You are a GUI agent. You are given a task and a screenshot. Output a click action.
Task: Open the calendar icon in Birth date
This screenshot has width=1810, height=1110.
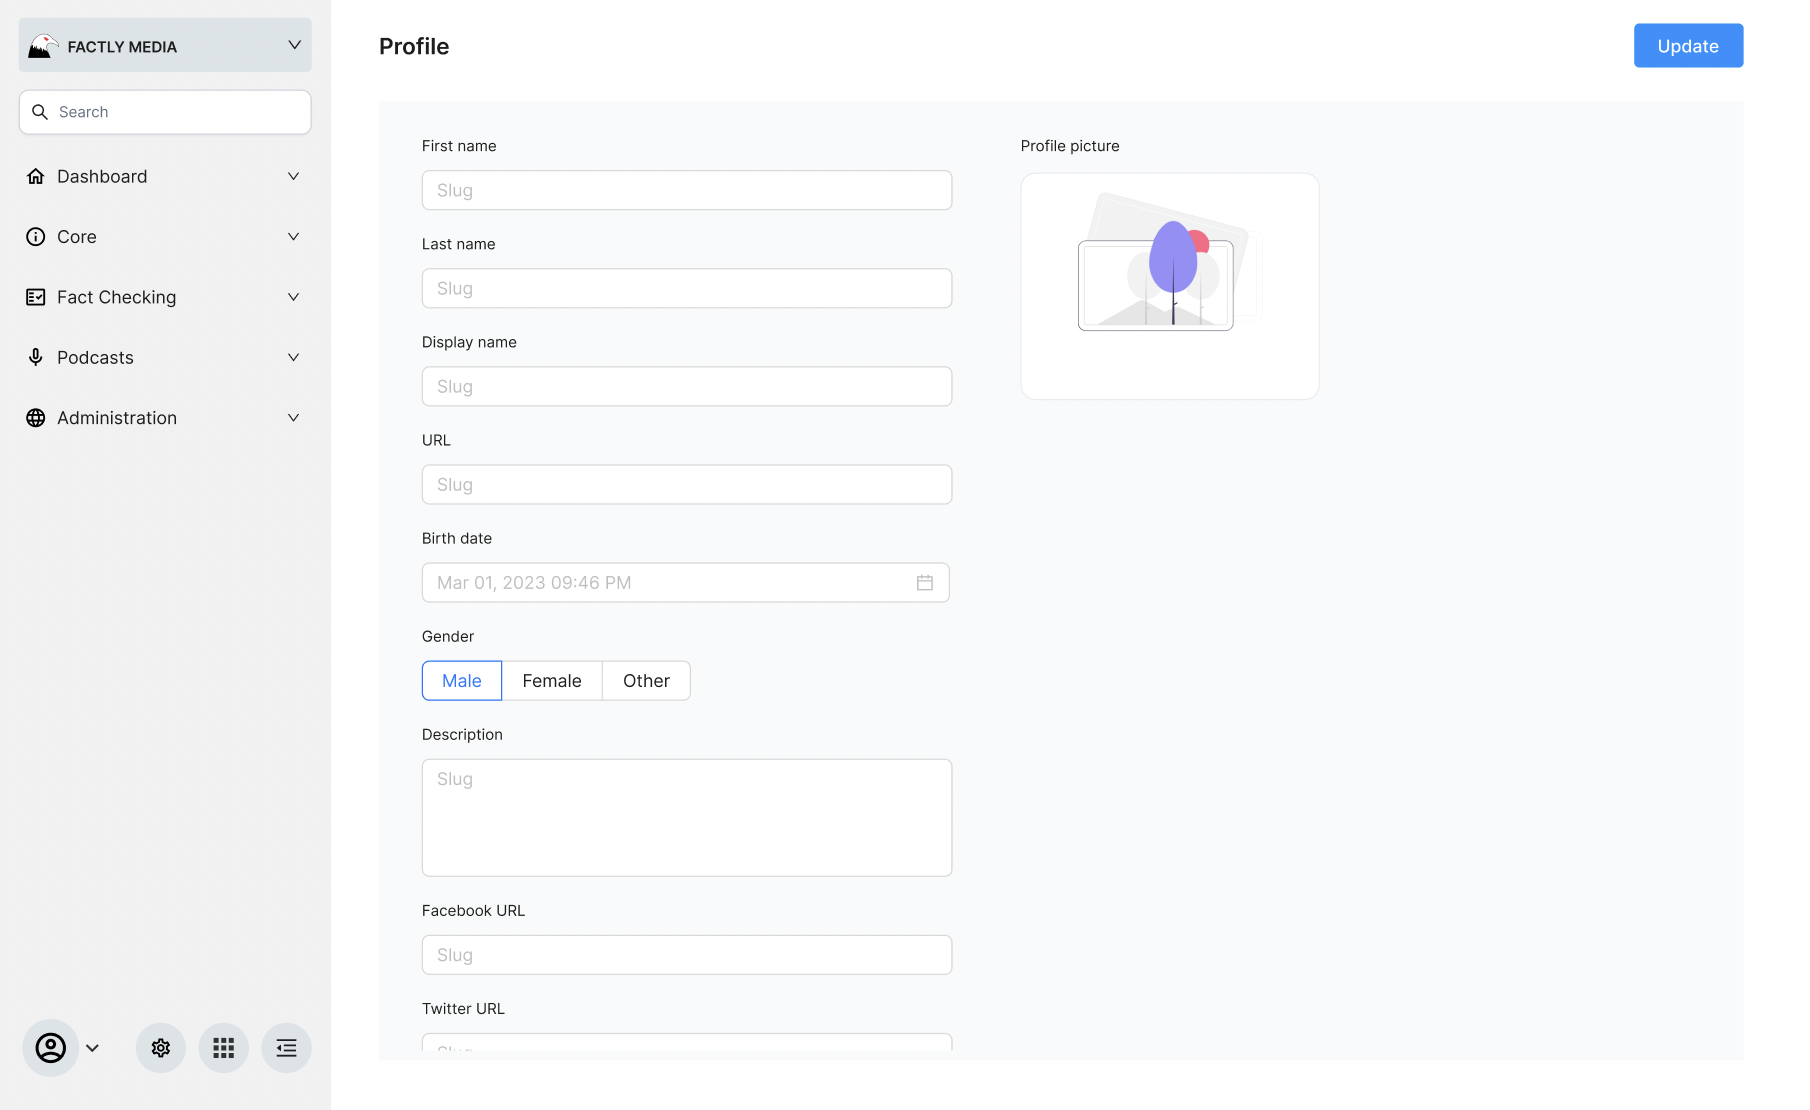click(x=925, y=583)
